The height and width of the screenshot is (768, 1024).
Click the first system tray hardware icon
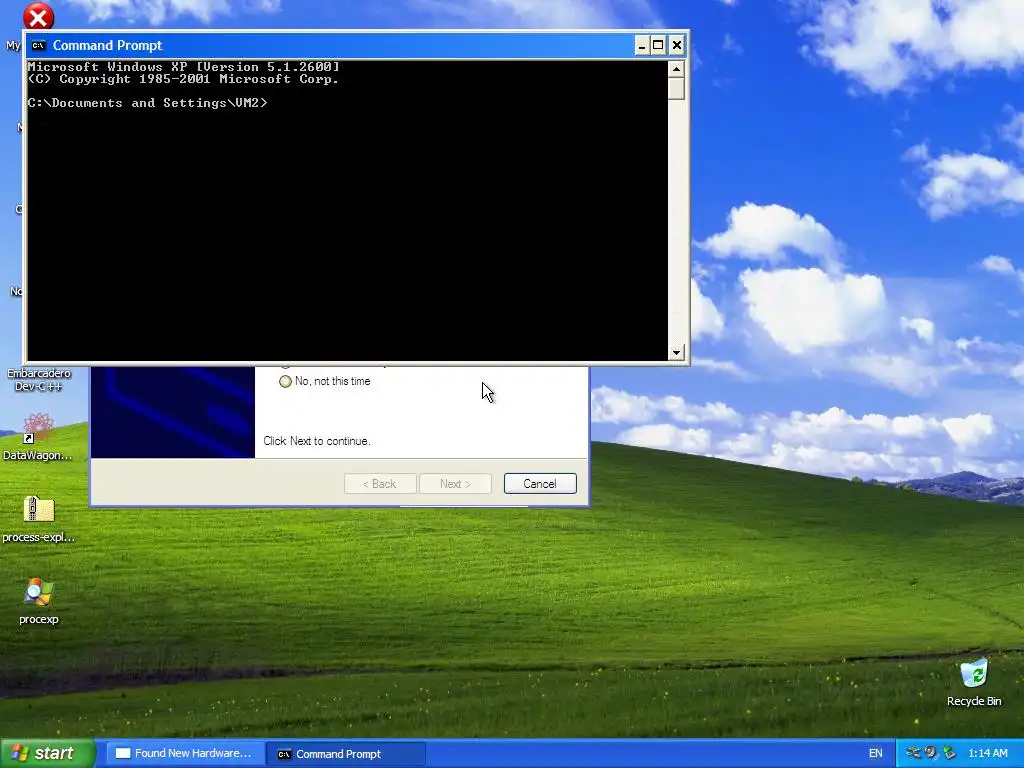[x=913, y=753]
